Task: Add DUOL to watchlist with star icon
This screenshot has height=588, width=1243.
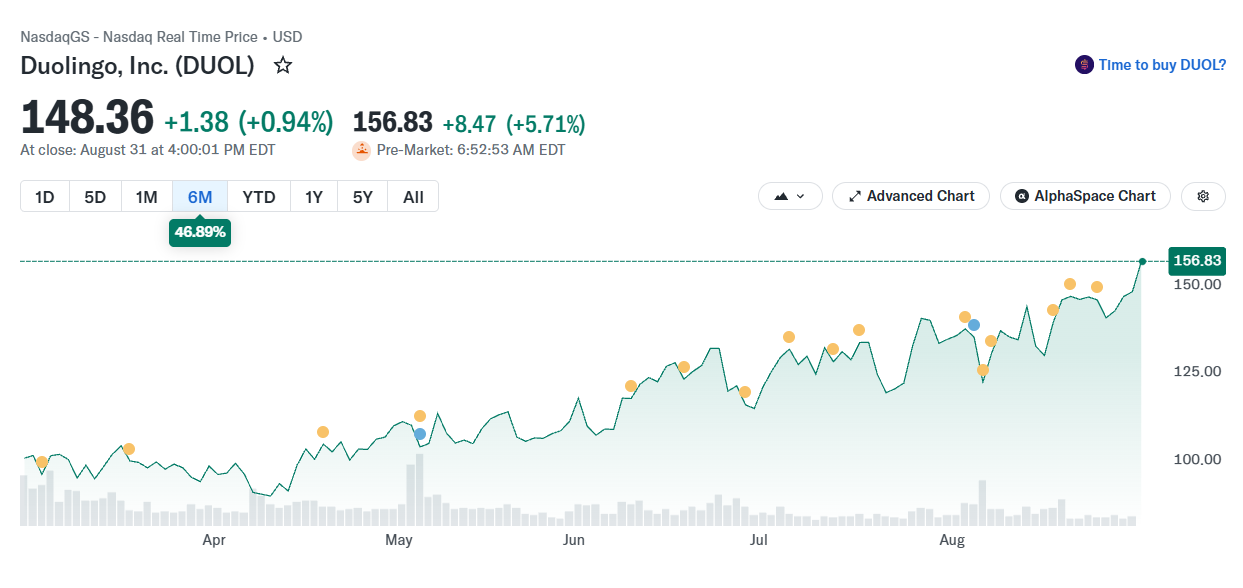Action: point(283,66)
